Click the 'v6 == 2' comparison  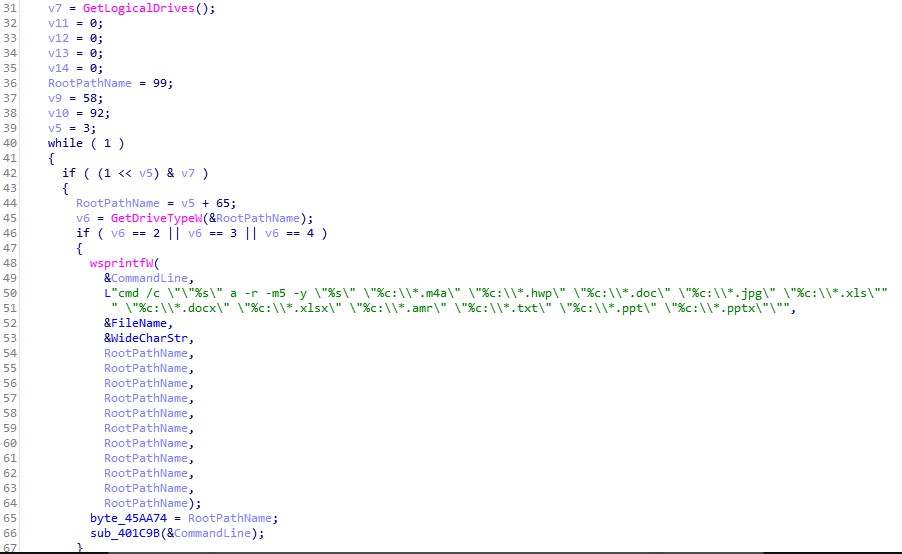pos(135,233)
